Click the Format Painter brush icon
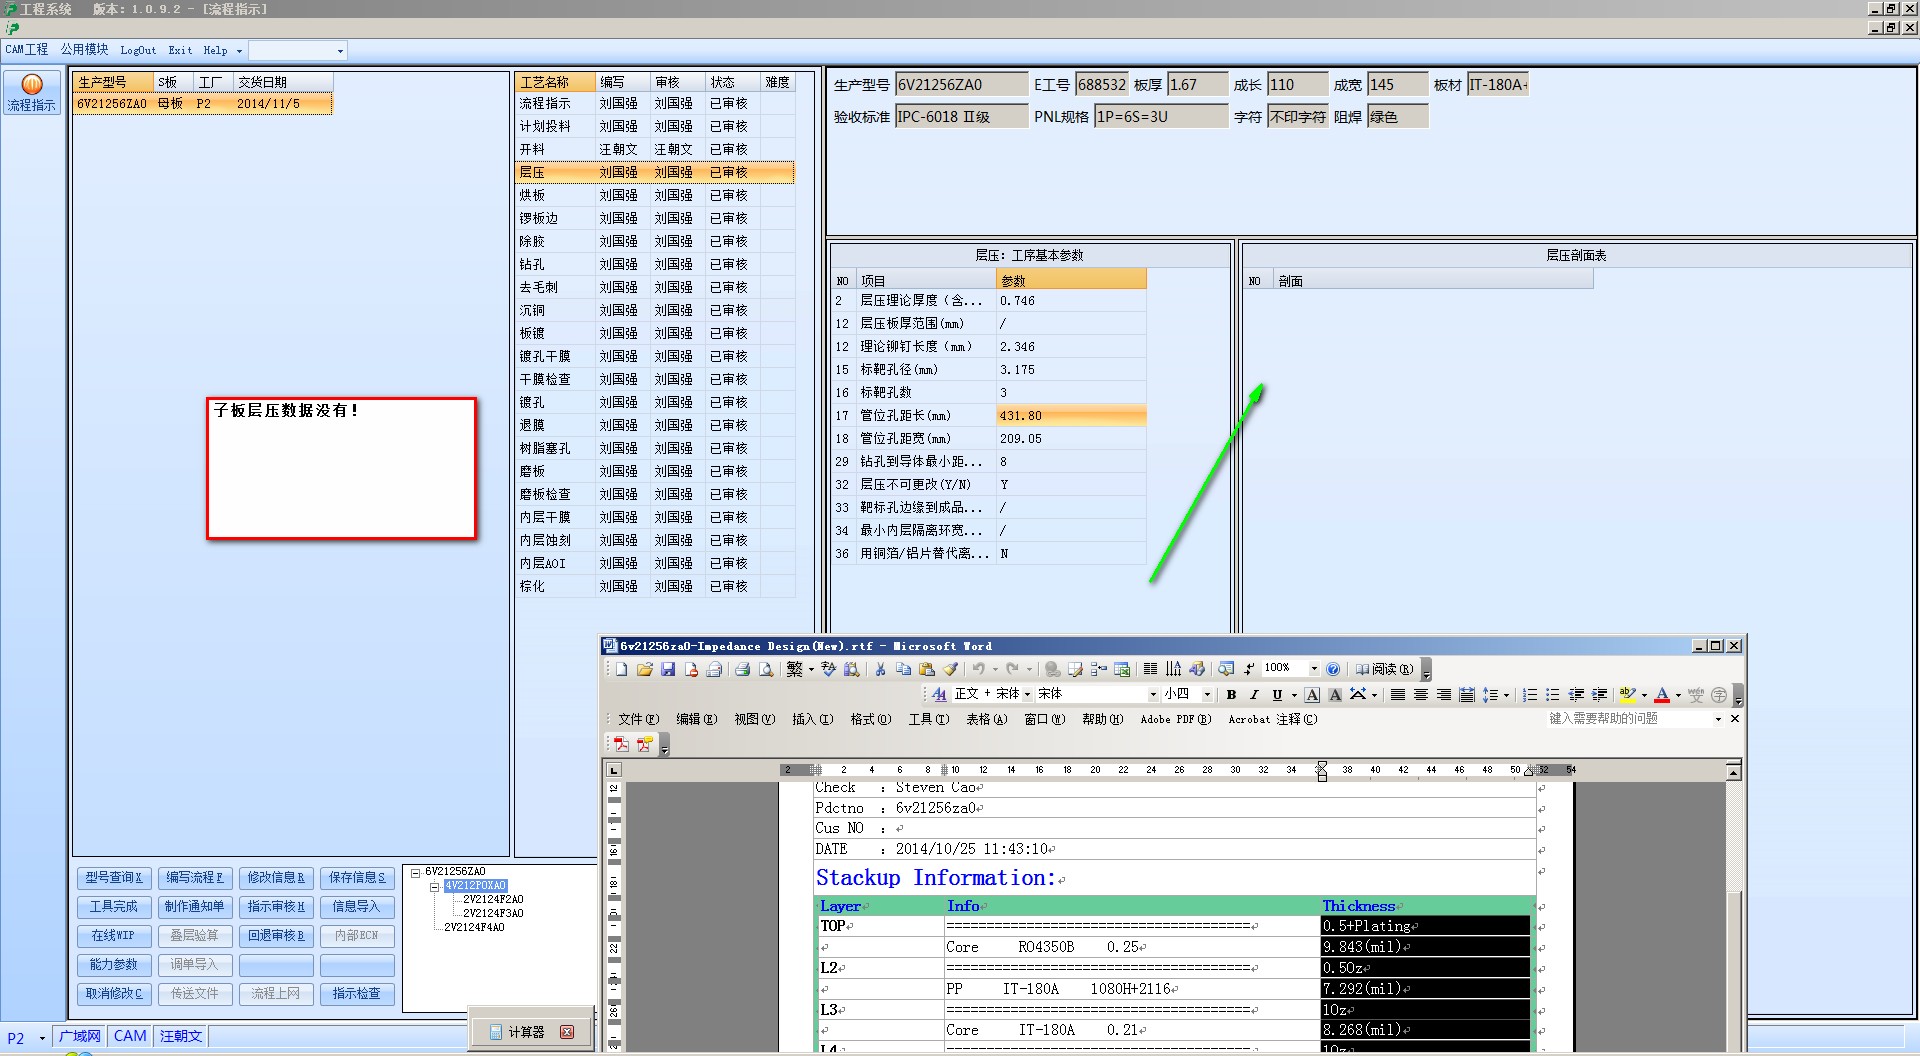 tap(951, 669)
